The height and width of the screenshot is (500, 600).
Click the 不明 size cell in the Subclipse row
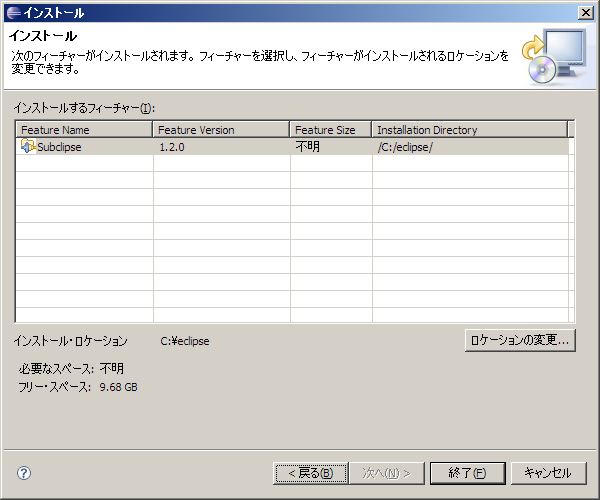click(x=308, y=147)
